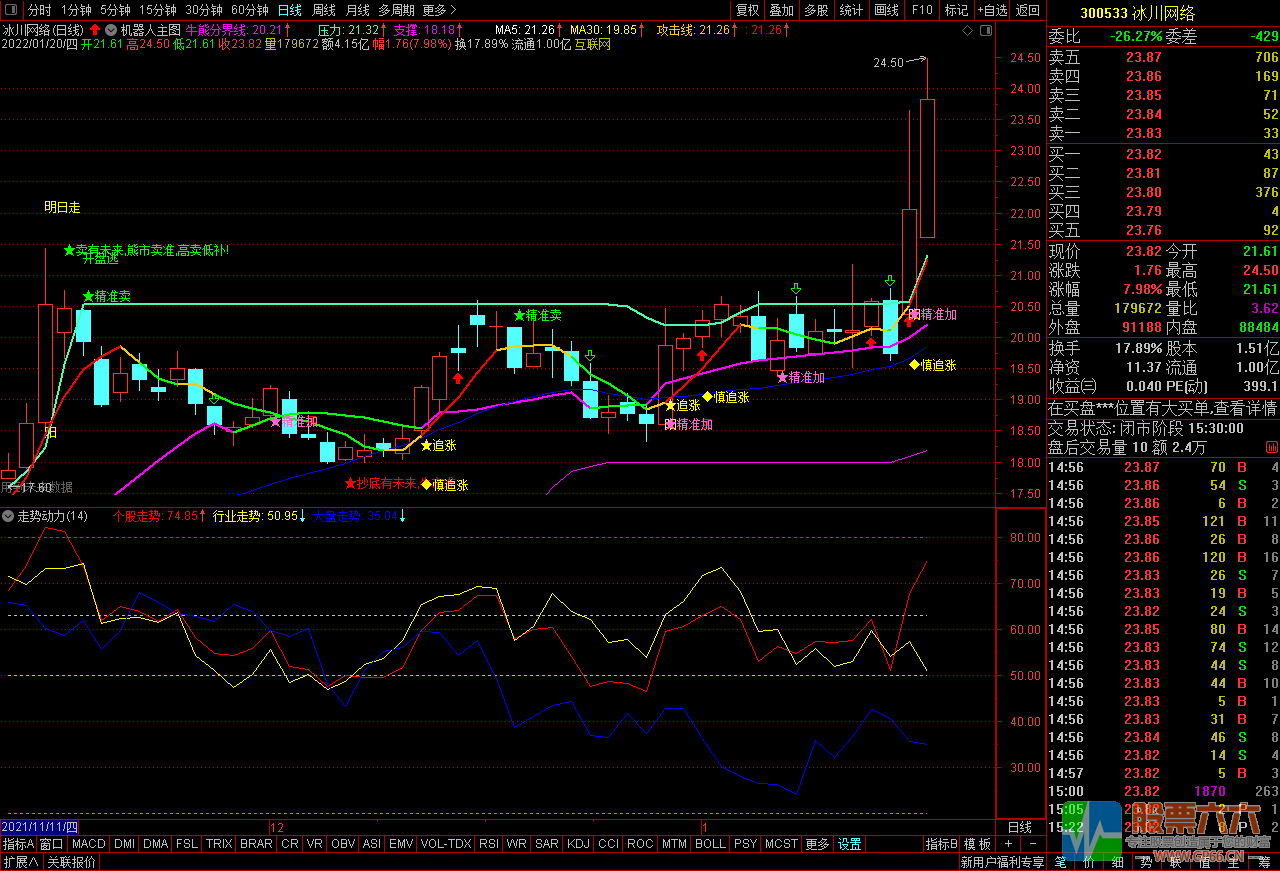Switch to 15分钟 period
1280x871 pixels.
(158, 10)
